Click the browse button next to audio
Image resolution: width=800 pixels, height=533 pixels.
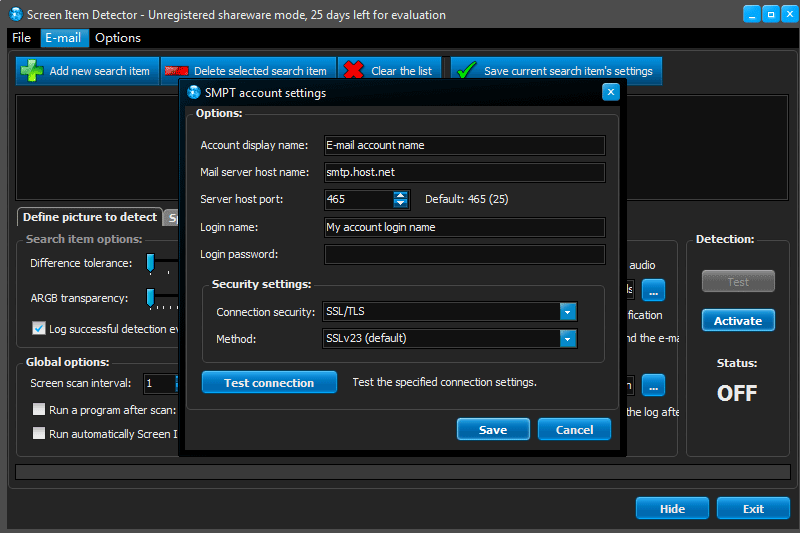coord(653,290)
